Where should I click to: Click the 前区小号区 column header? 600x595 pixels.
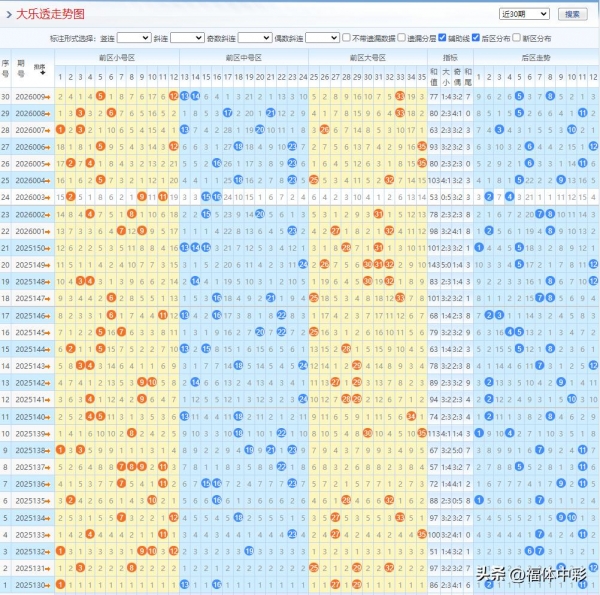[117, 59]
